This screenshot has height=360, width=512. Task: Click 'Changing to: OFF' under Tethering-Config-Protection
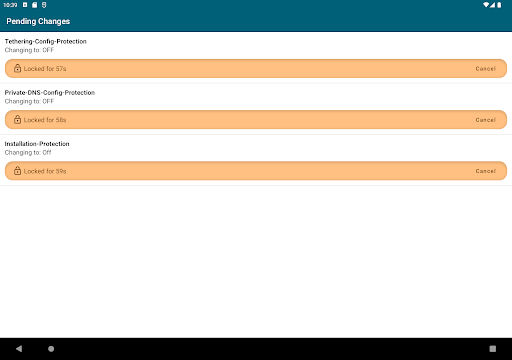pos(29,50)
